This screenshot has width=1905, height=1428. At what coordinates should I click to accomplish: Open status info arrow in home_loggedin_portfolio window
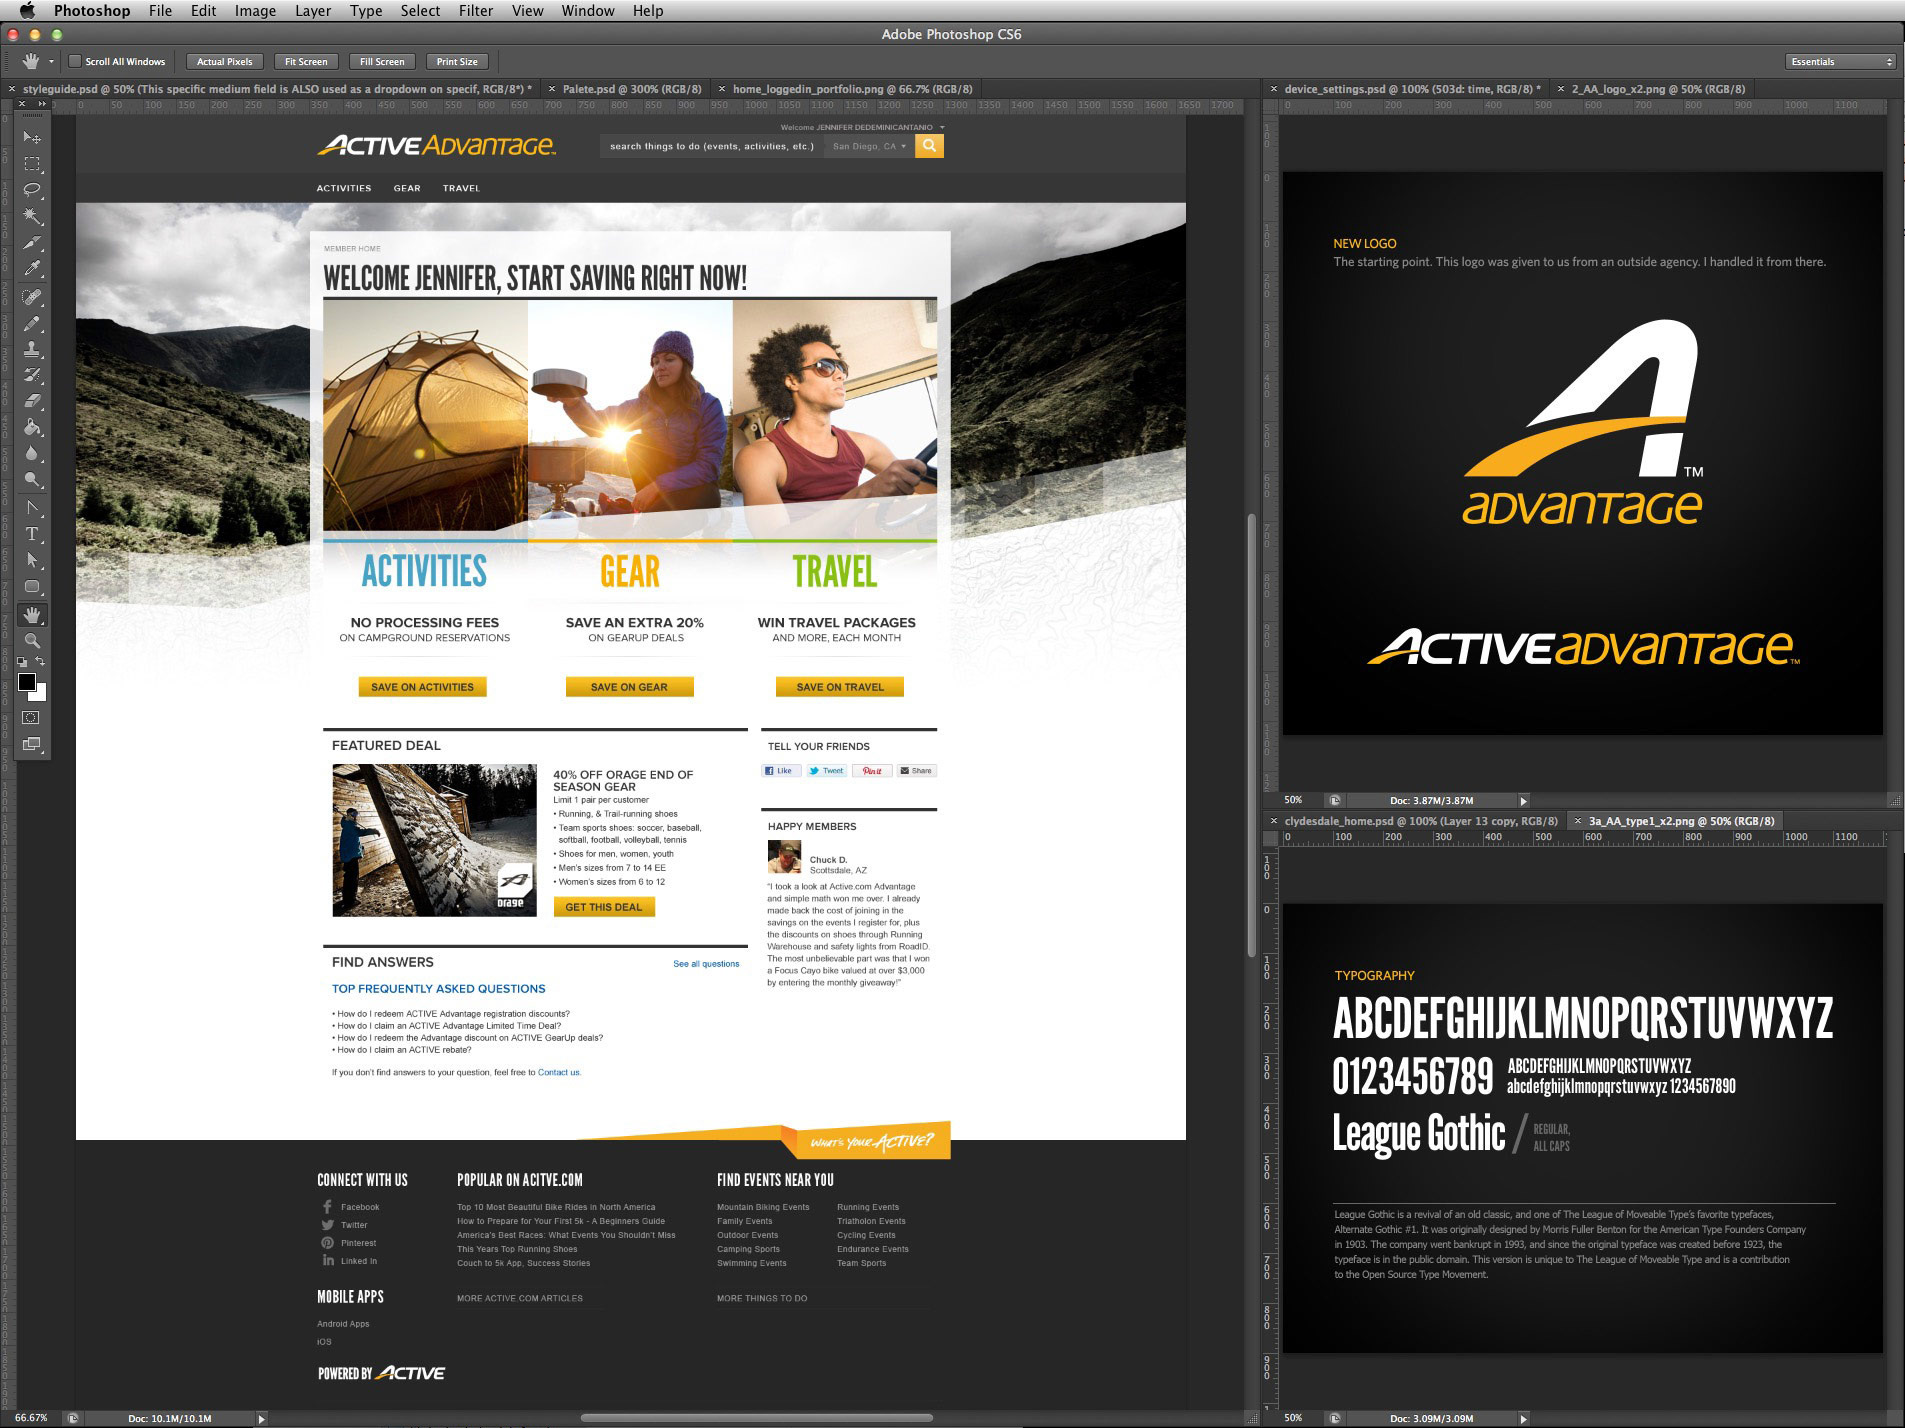[x=262, y=1418]
